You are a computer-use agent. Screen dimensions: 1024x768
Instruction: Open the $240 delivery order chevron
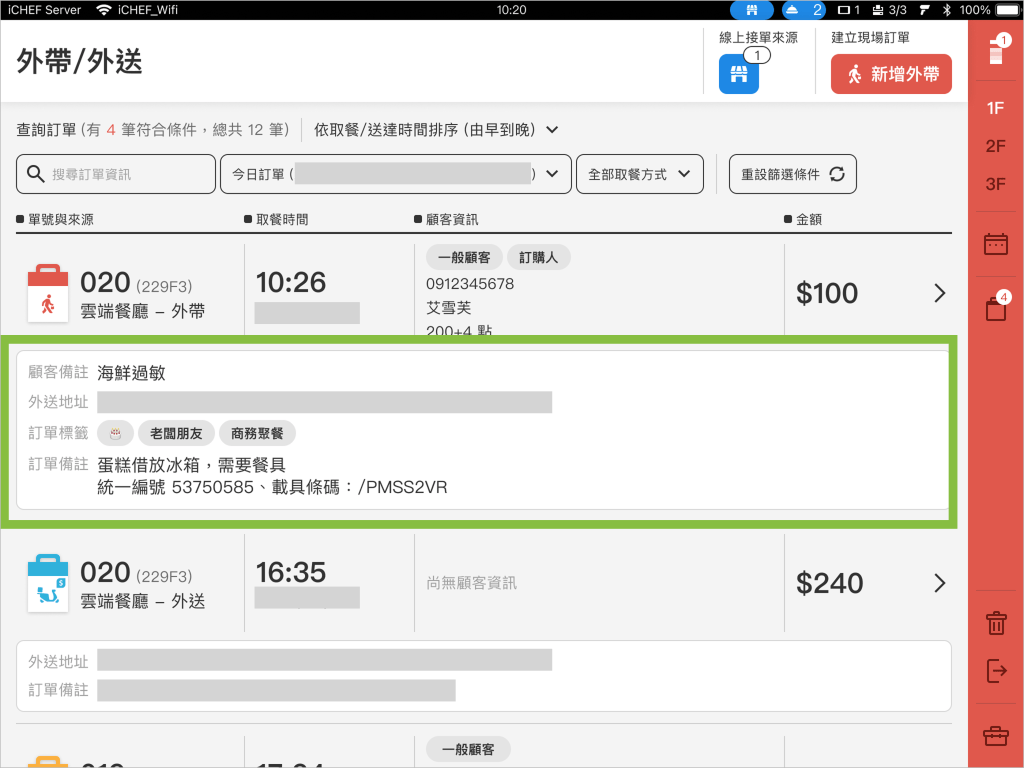tap(939, 583)
